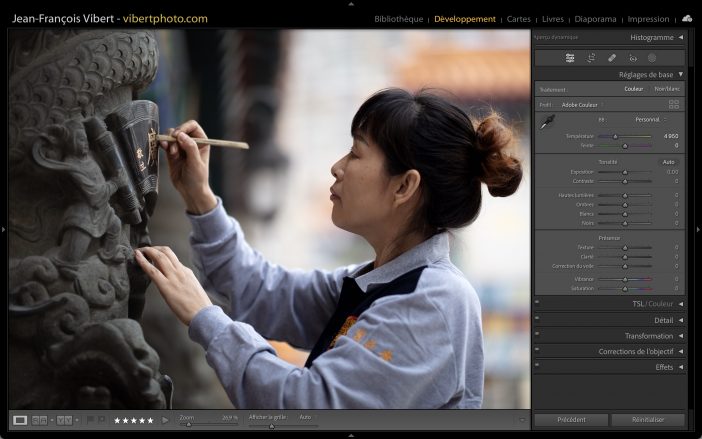Select the Edit sliders tool icon

click(x=570, y=58)
